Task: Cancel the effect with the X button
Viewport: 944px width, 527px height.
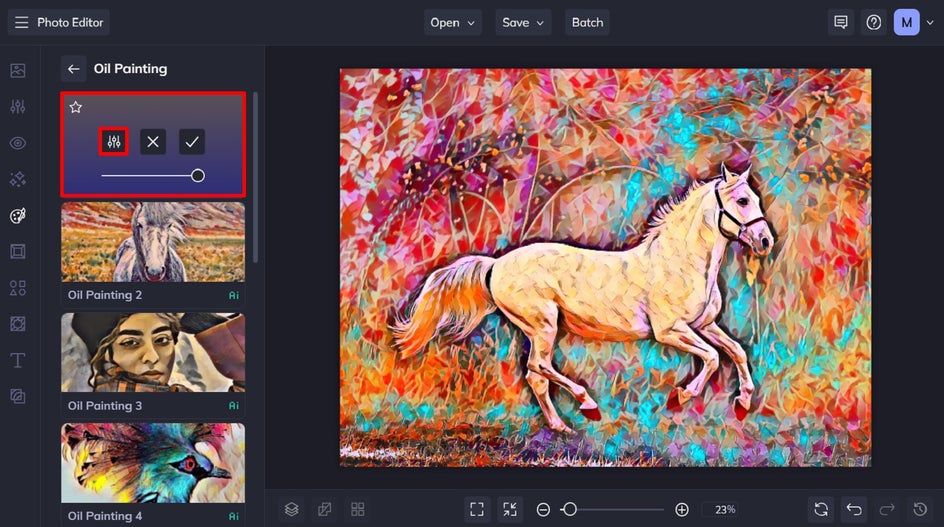Action: click(153, 142)
